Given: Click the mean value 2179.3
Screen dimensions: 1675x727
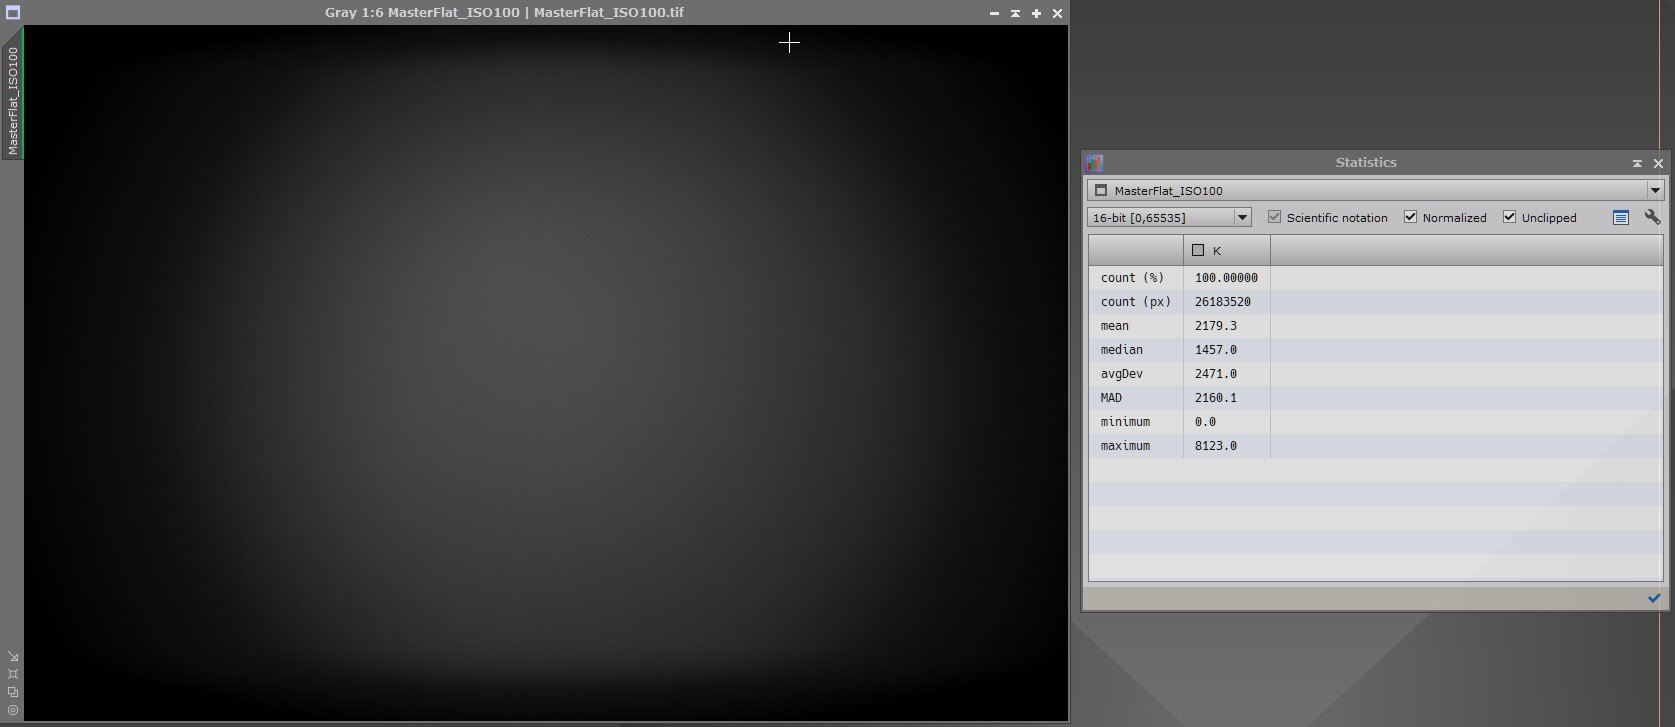Looking at the screenshot, I should pyautogui.click(x=1216, y=326).
